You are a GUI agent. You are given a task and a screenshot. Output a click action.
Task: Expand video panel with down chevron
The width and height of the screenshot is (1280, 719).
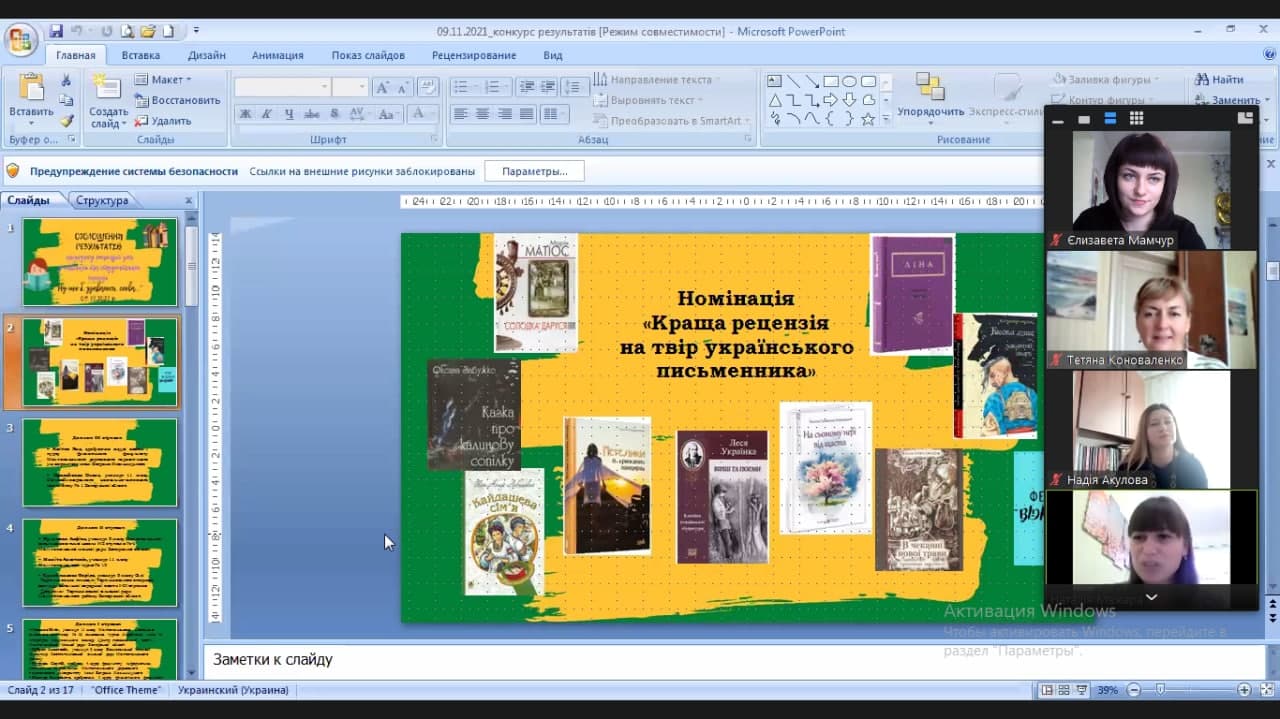(x=1151, y=596)
